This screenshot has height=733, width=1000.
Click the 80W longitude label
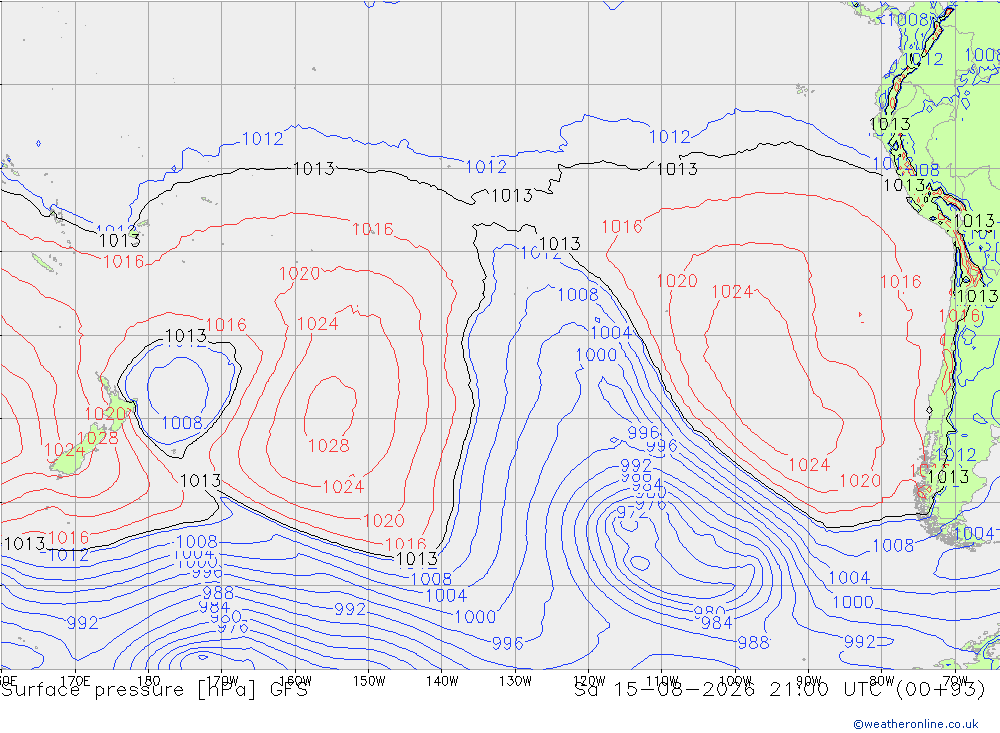[x=882, y=681]
